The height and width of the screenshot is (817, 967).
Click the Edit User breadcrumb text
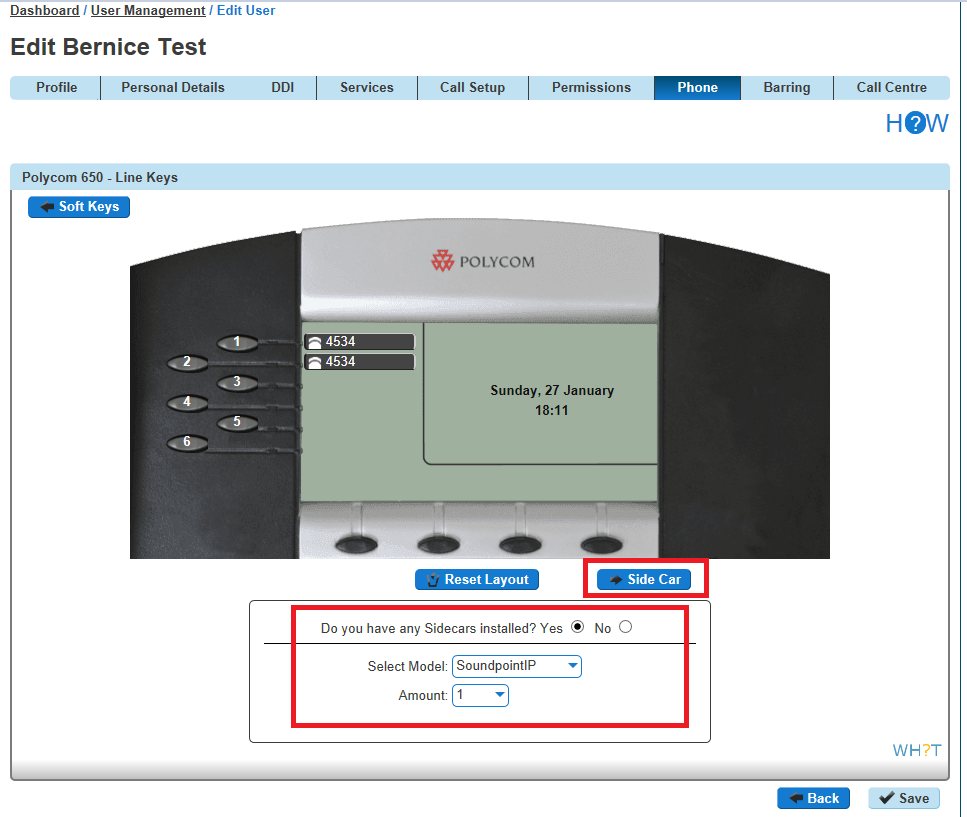point(245,10)
